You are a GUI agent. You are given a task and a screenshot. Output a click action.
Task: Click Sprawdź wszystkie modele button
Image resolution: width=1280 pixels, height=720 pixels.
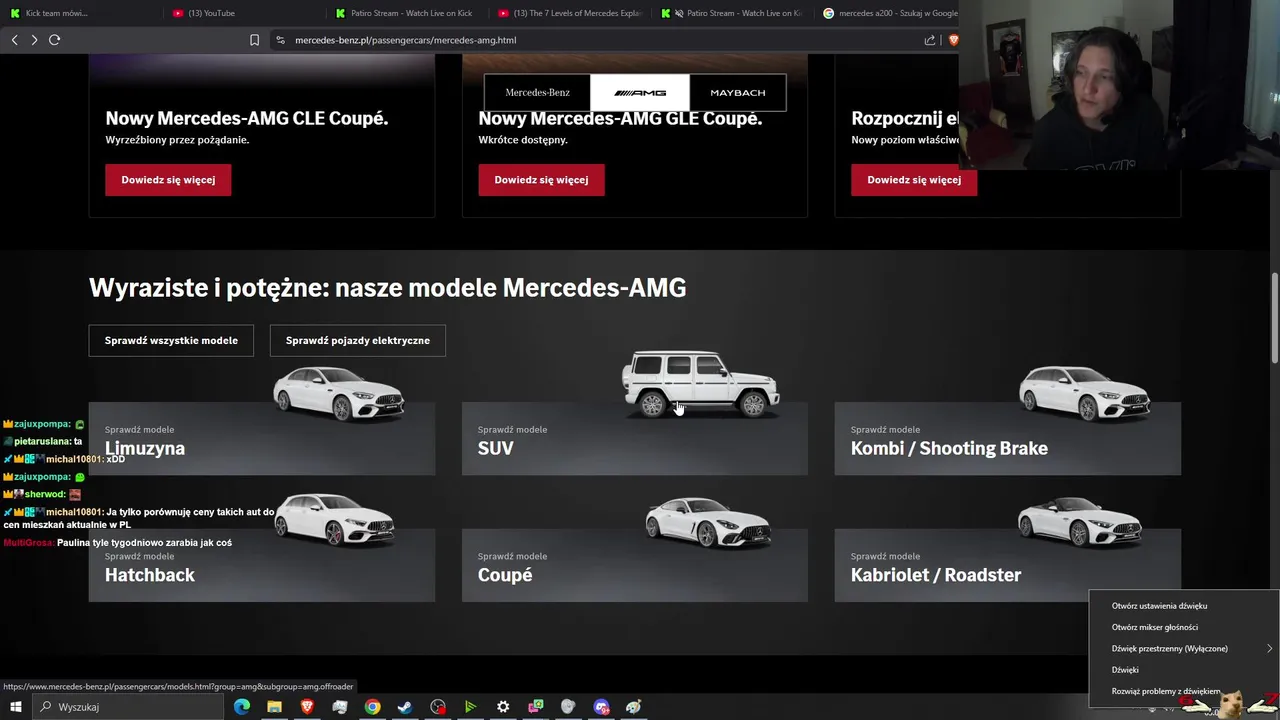171,340
